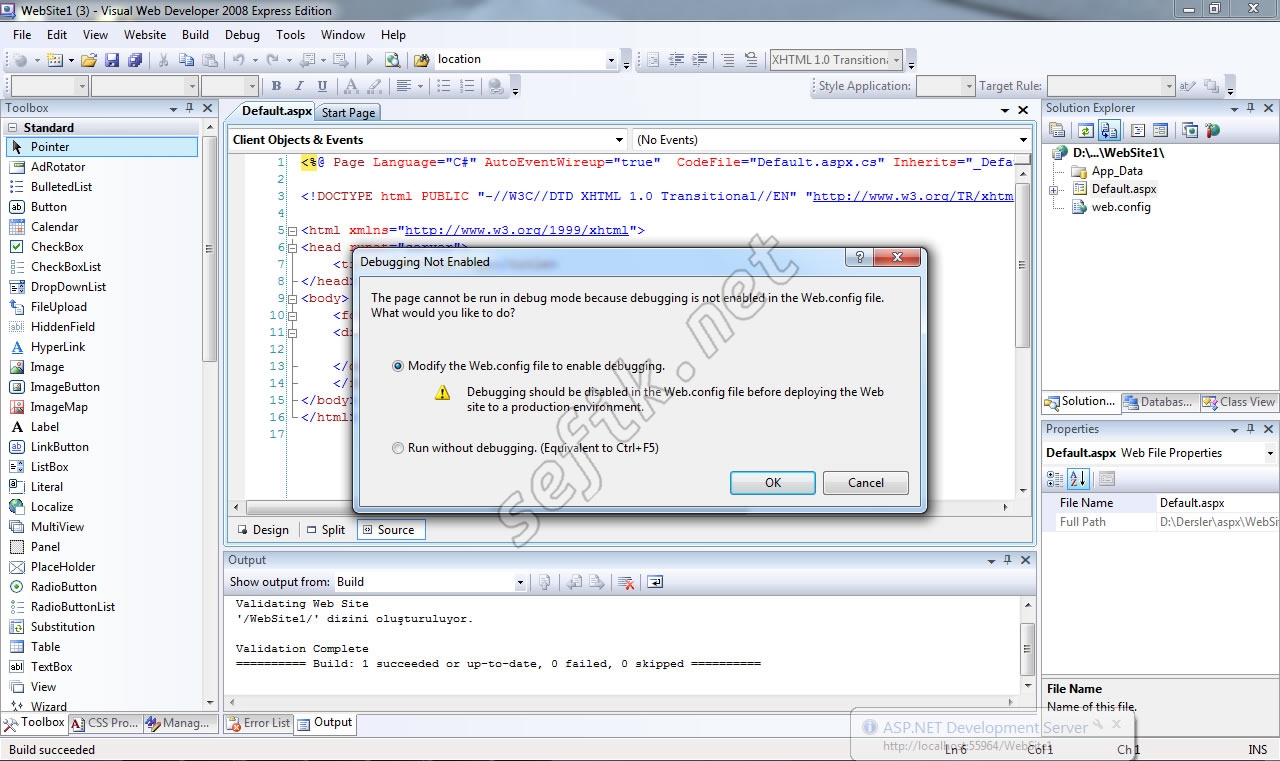The height and width of the screenshot is (761, 1280).
Task: Open the location find combo box dropdown
Action: pyautogui.click(x=611, y=60)
